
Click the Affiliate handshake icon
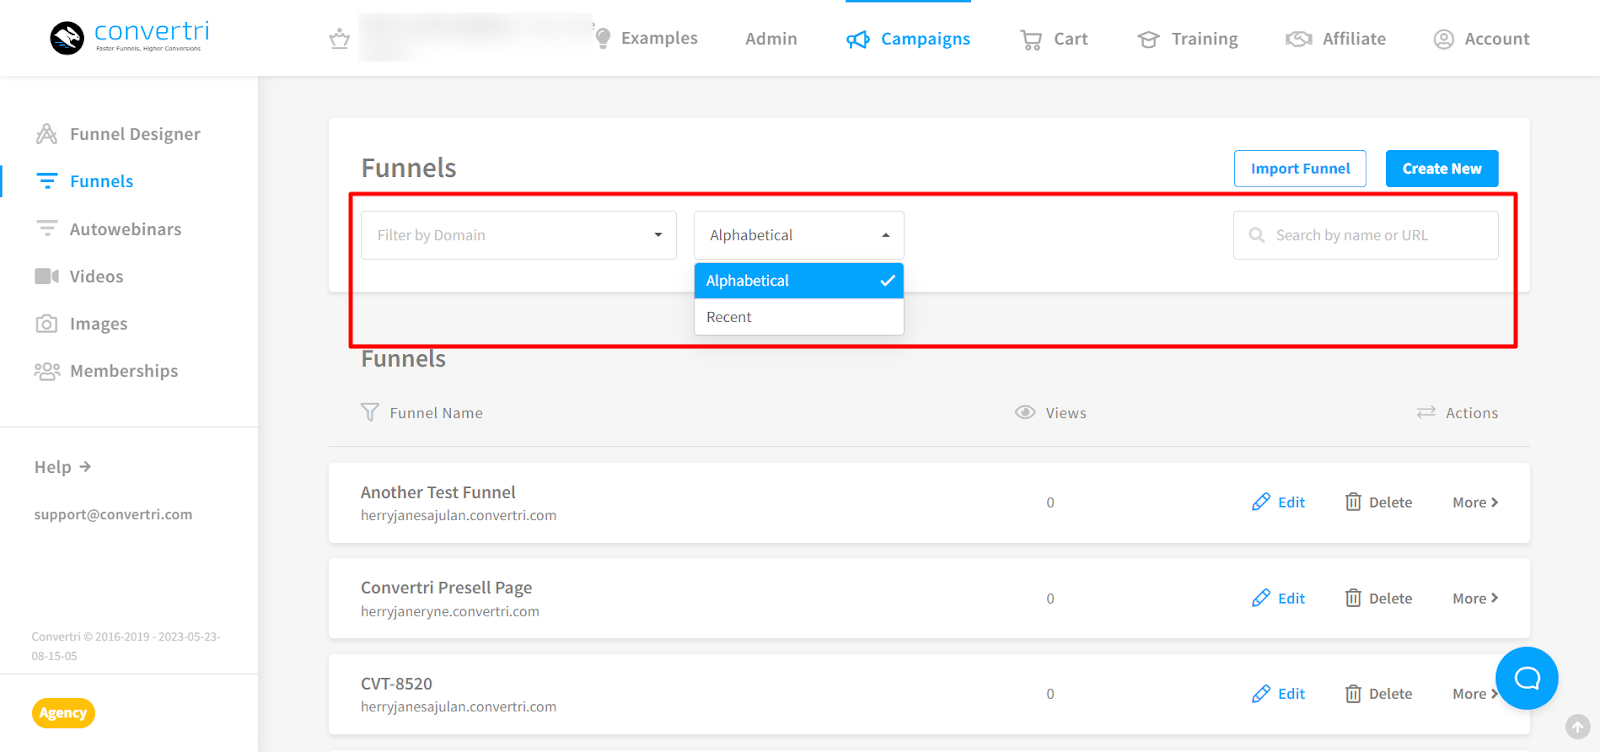(x=1299, y=39)
